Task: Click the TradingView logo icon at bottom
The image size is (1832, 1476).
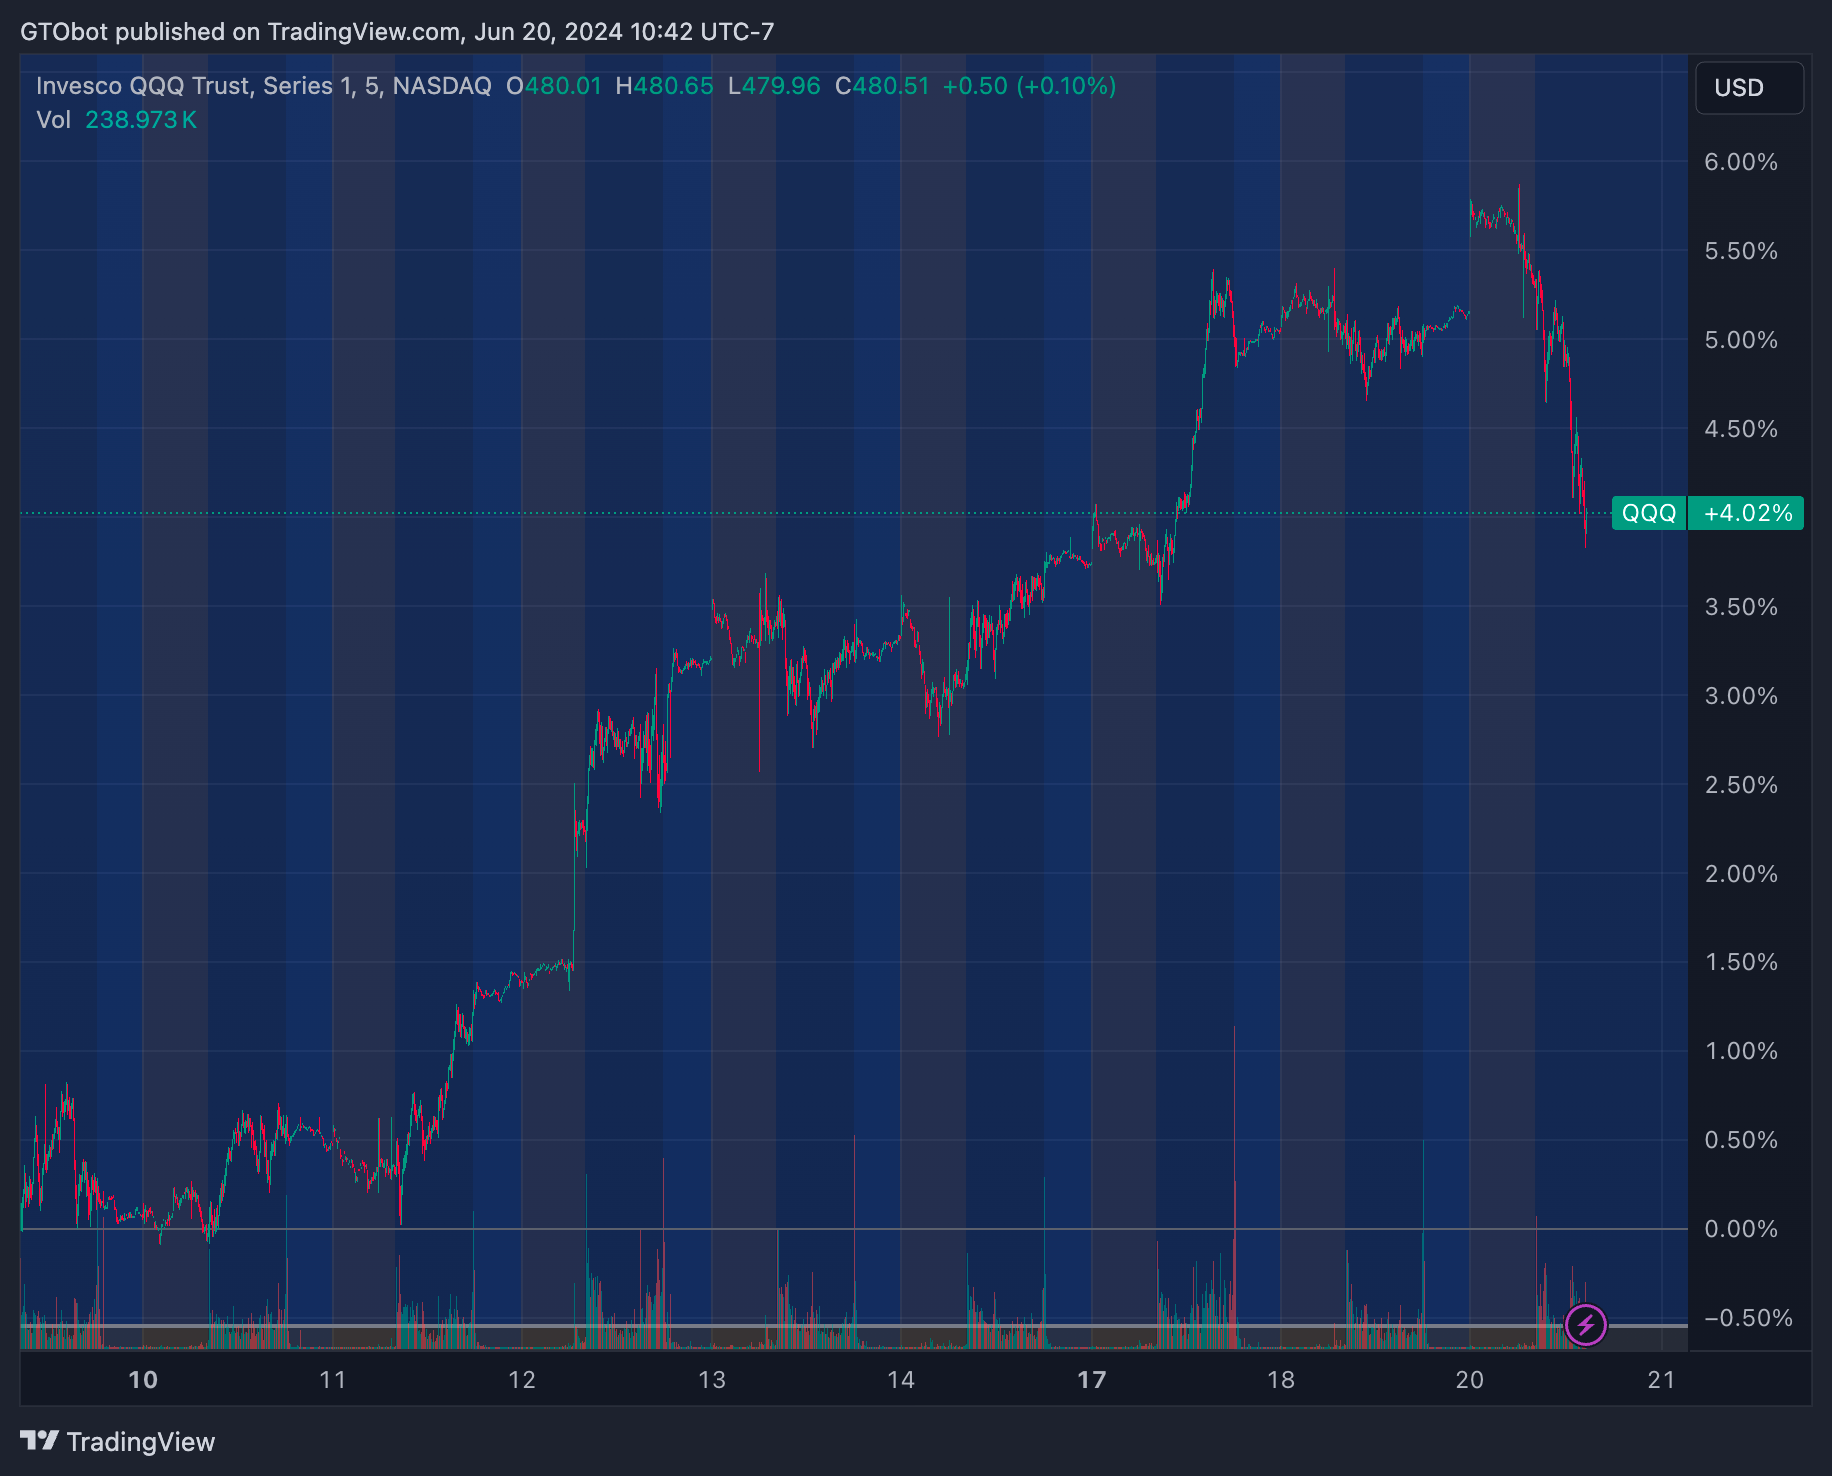Action: coord(39,1441)
